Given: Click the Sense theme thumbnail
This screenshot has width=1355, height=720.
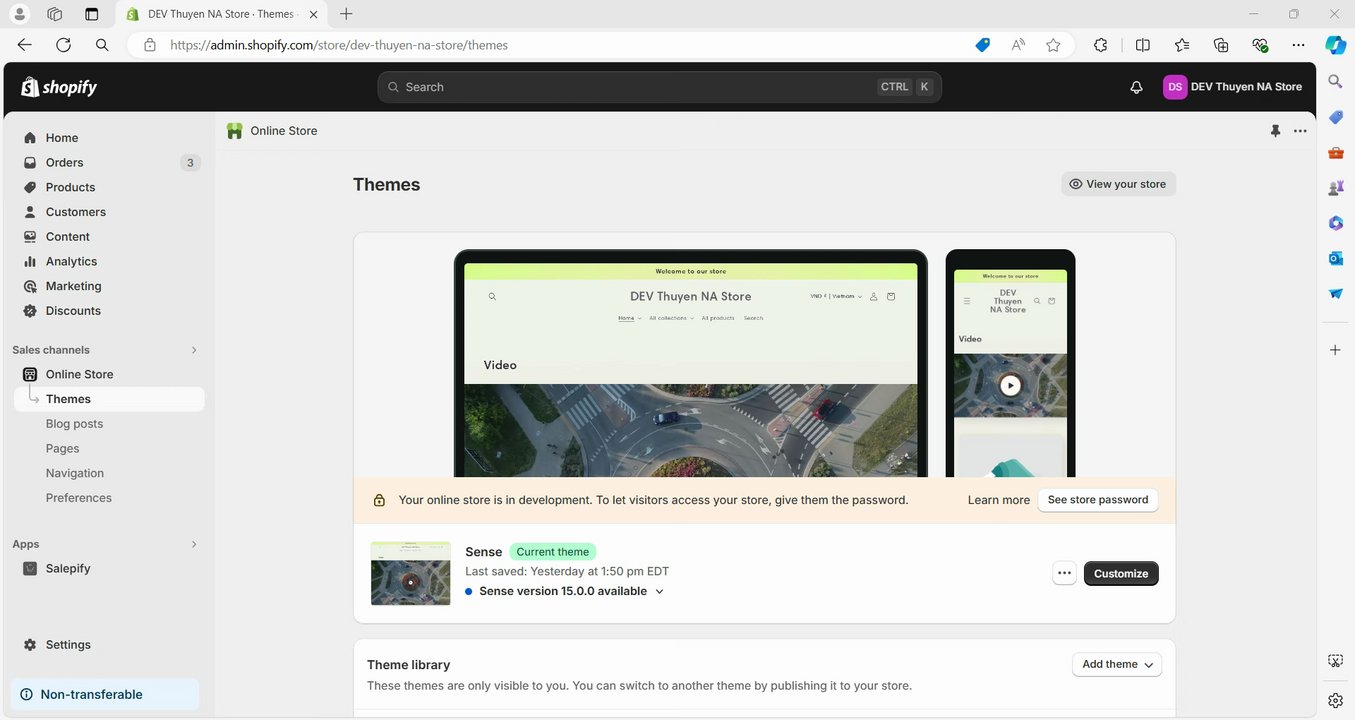Looking at the screenshot, I should click(411, 573).
